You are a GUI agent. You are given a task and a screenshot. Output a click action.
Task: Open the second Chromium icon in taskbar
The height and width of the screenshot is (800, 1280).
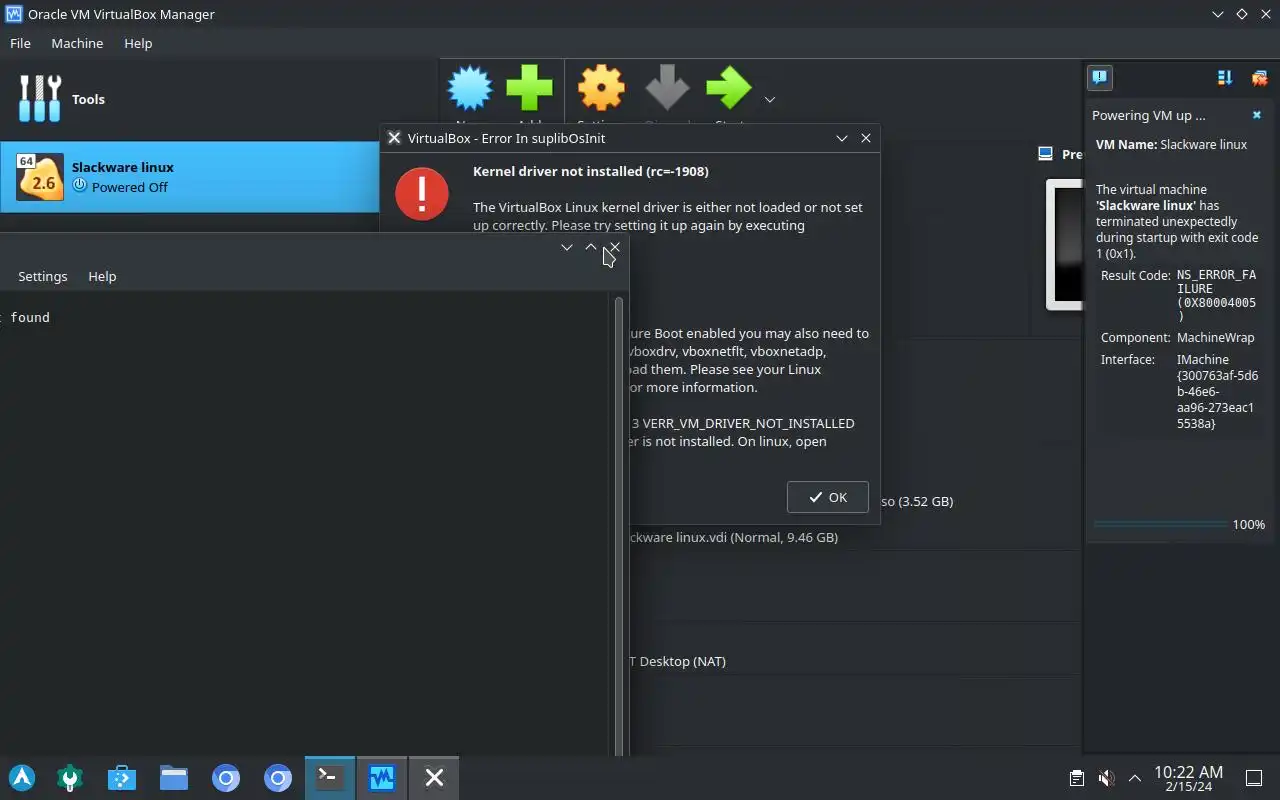coord(278,778)
